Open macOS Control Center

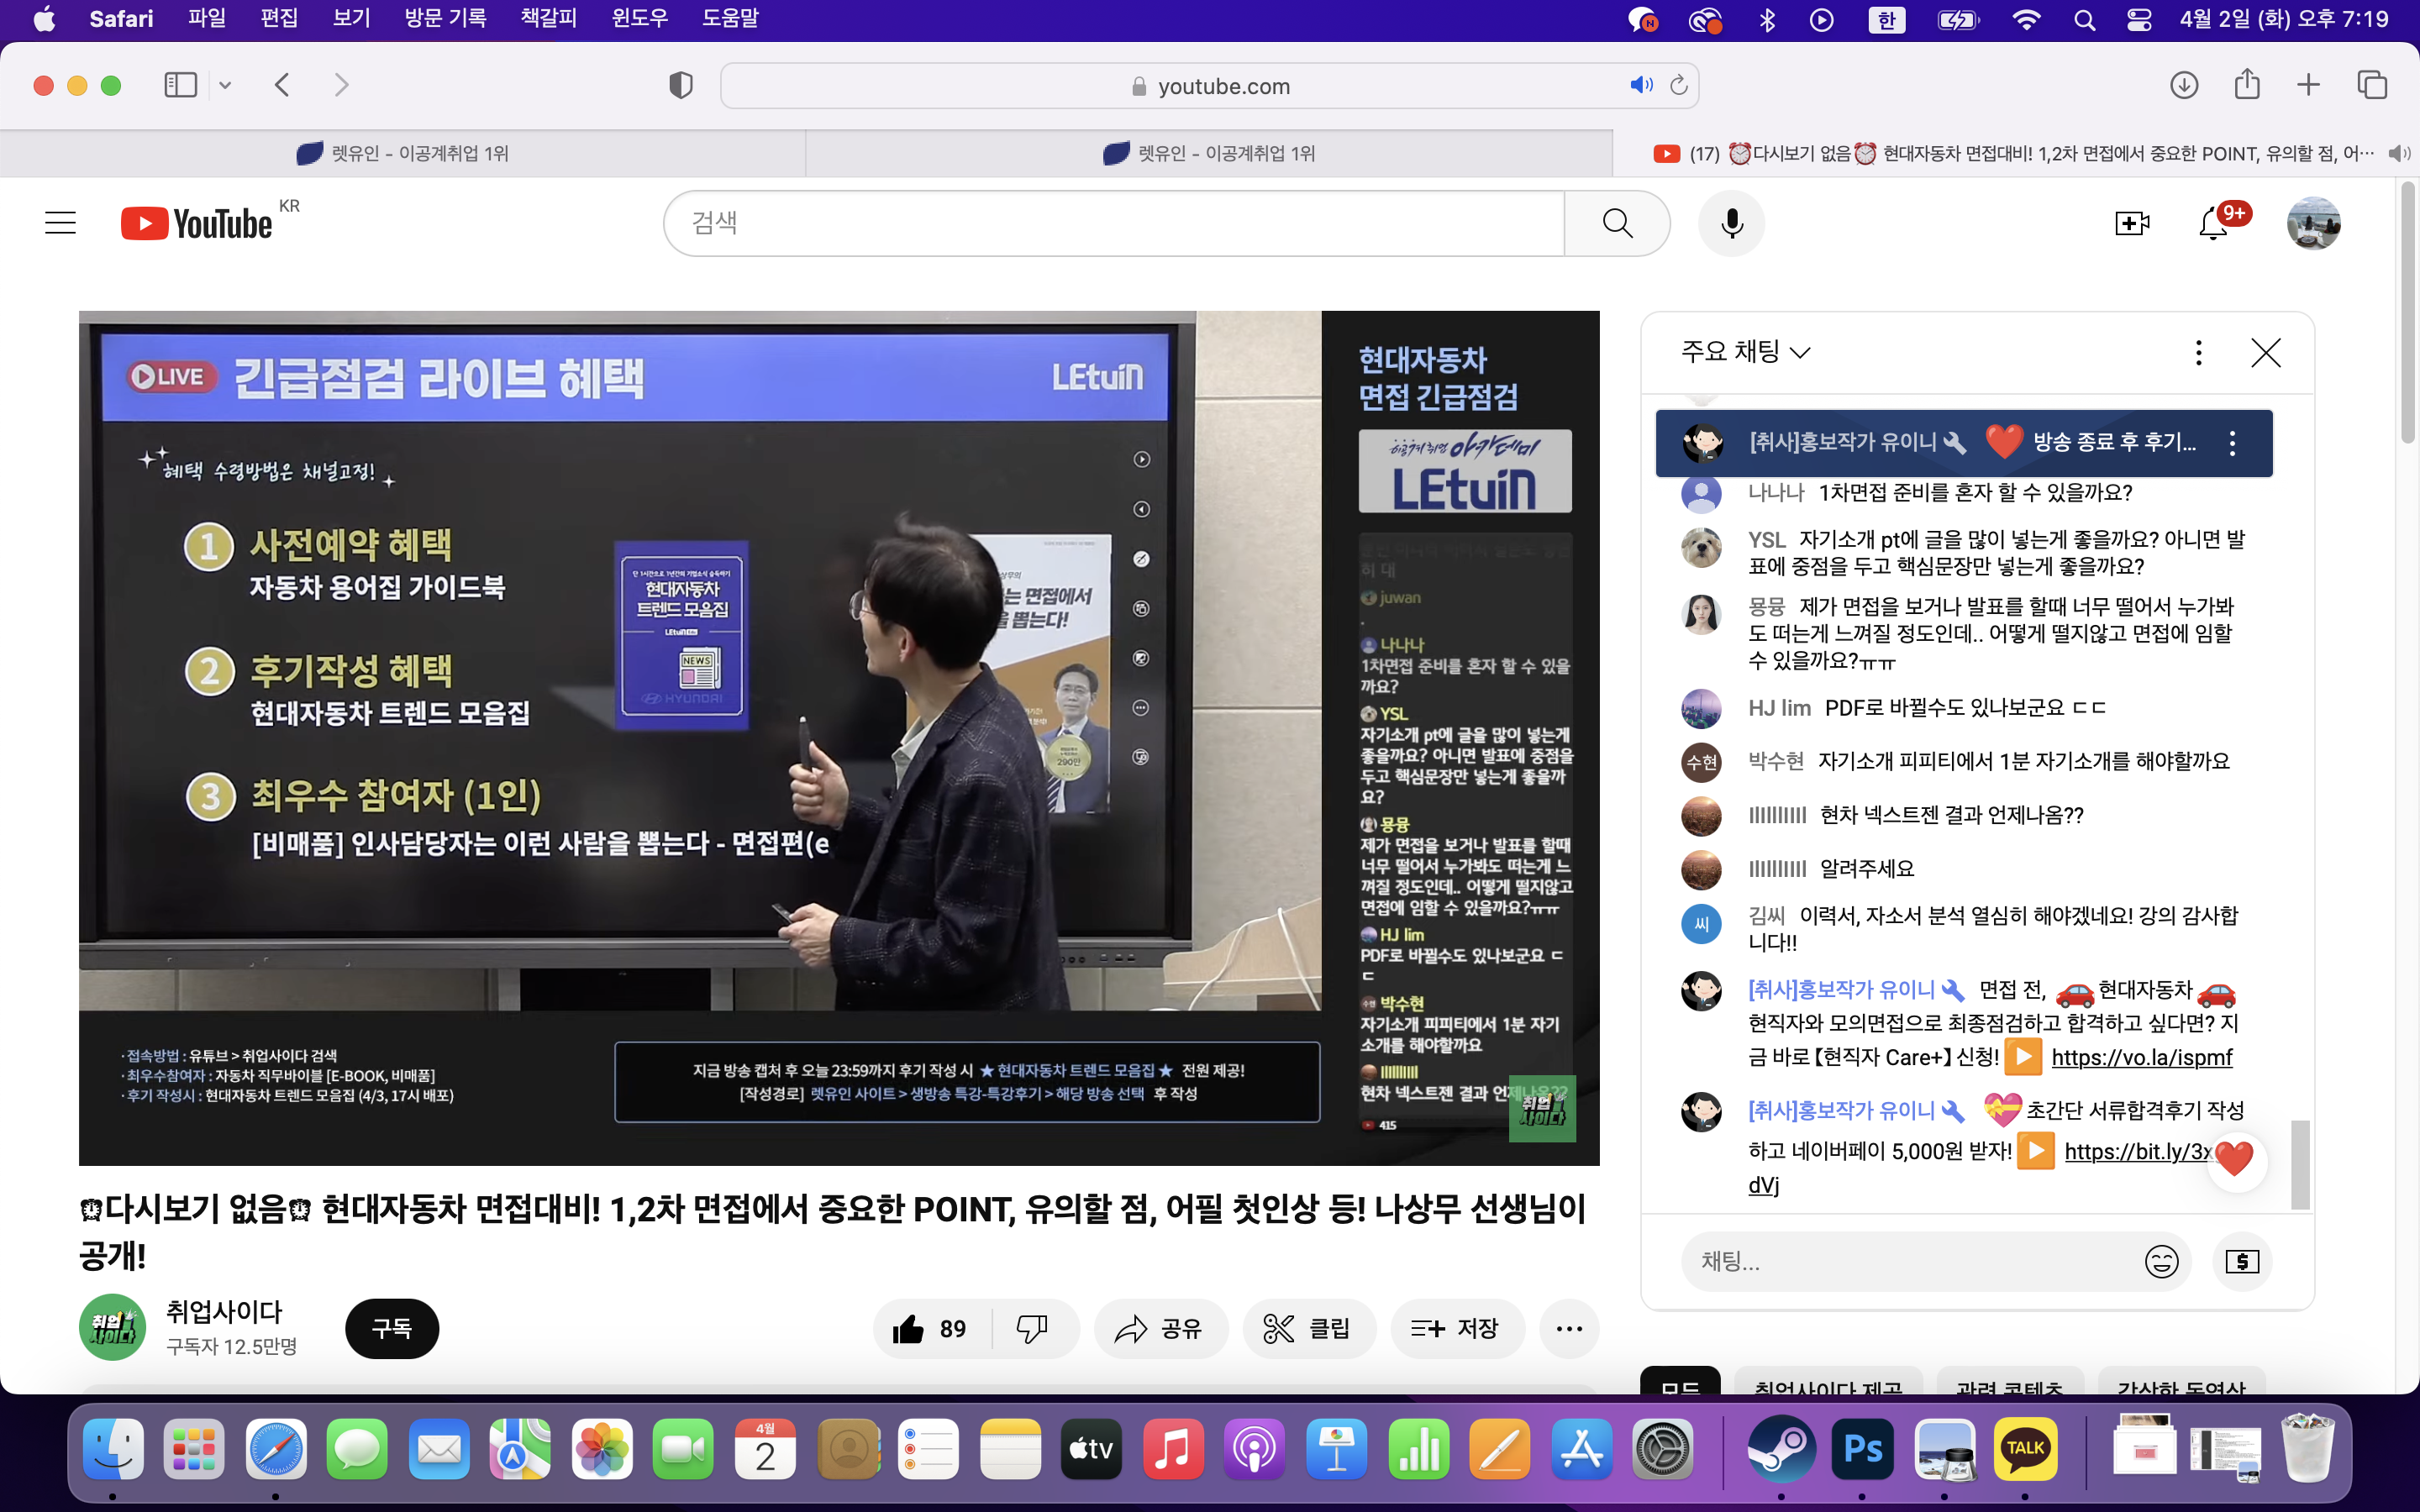pos(2139,20)
